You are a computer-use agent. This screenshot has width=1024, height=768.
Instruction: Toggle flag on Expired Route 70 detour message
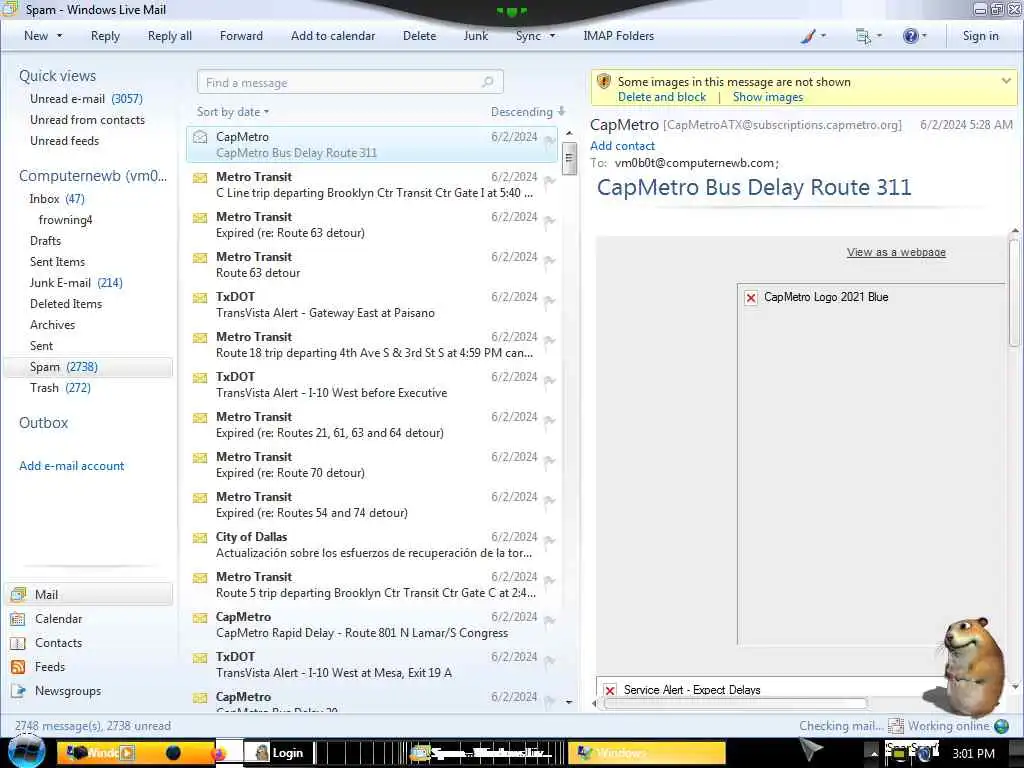[x=549, y=461]
